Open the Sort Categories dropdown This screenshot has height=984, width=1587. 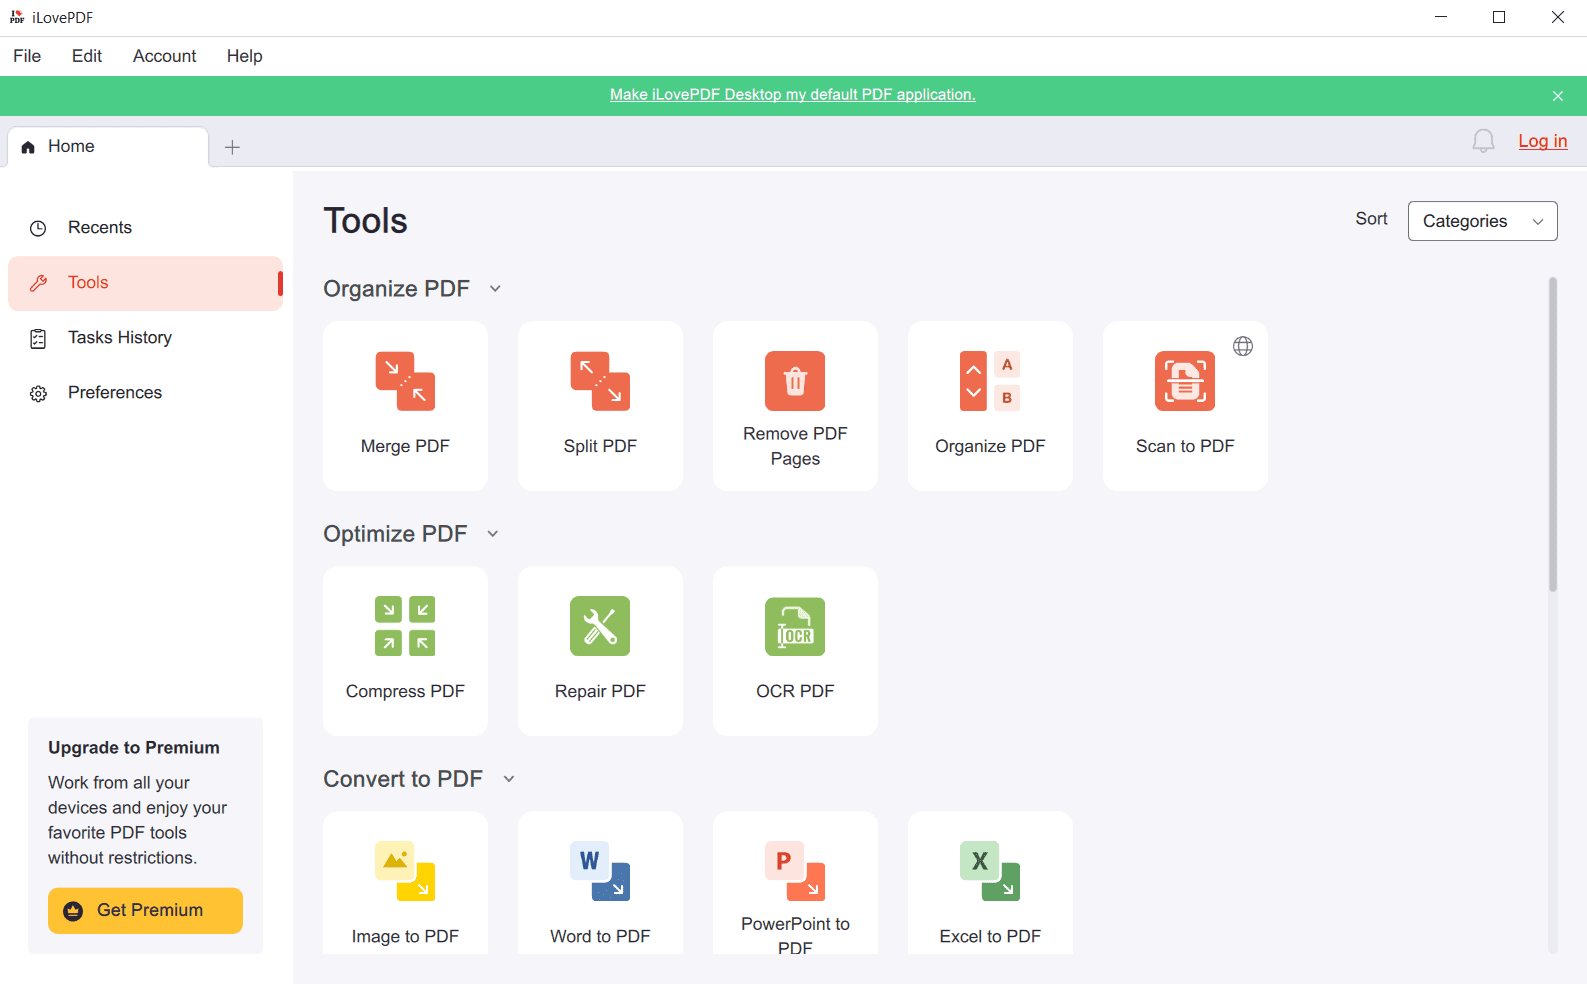tap(1482, 221)
